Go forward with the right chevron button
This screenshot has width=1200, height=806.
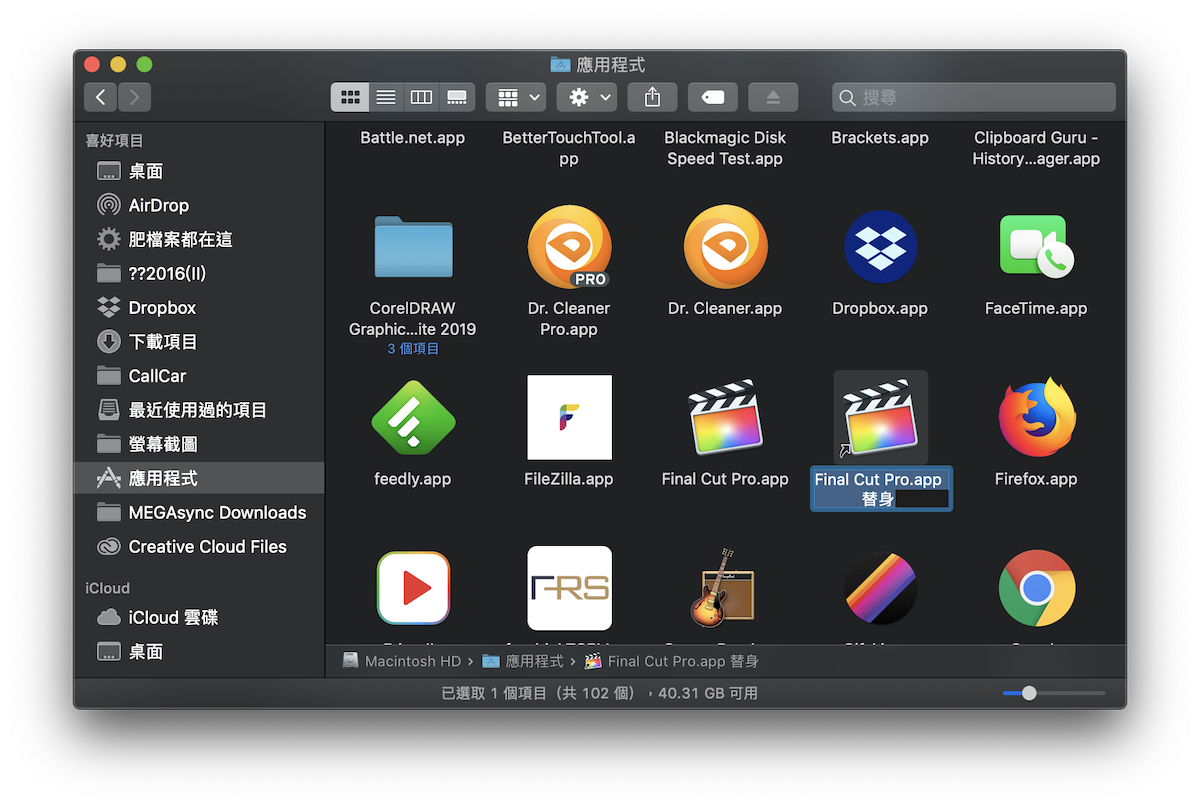(x=134, y=97)
